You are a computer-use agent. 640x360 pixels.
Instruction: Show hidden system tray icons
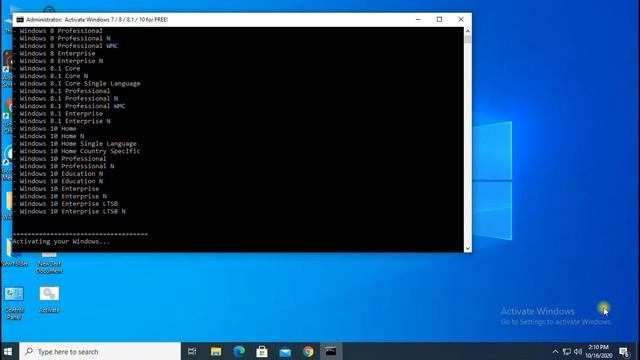[x=555, y=352]
